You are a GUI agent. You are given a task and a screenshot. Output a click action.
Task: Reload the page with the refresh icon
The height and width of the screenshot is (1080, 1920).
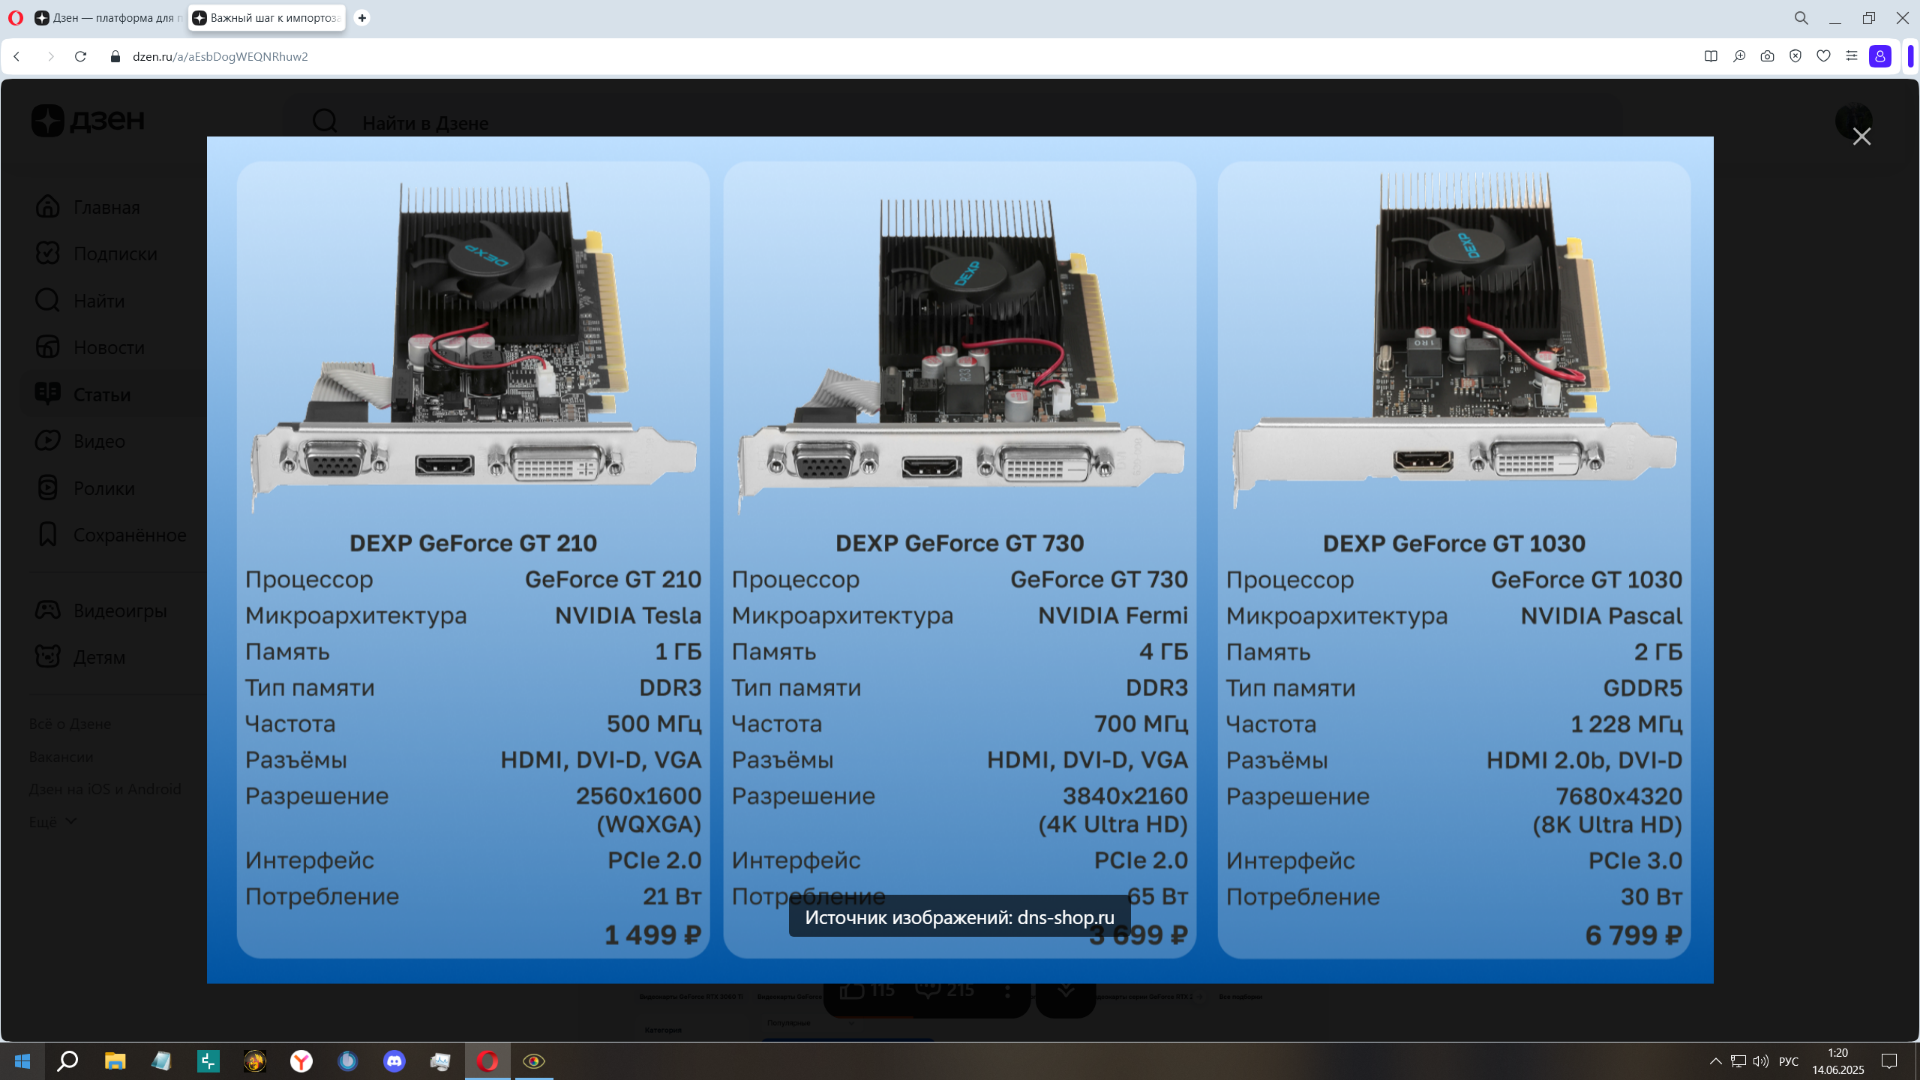pyautogui.click(x=81, y=57)
